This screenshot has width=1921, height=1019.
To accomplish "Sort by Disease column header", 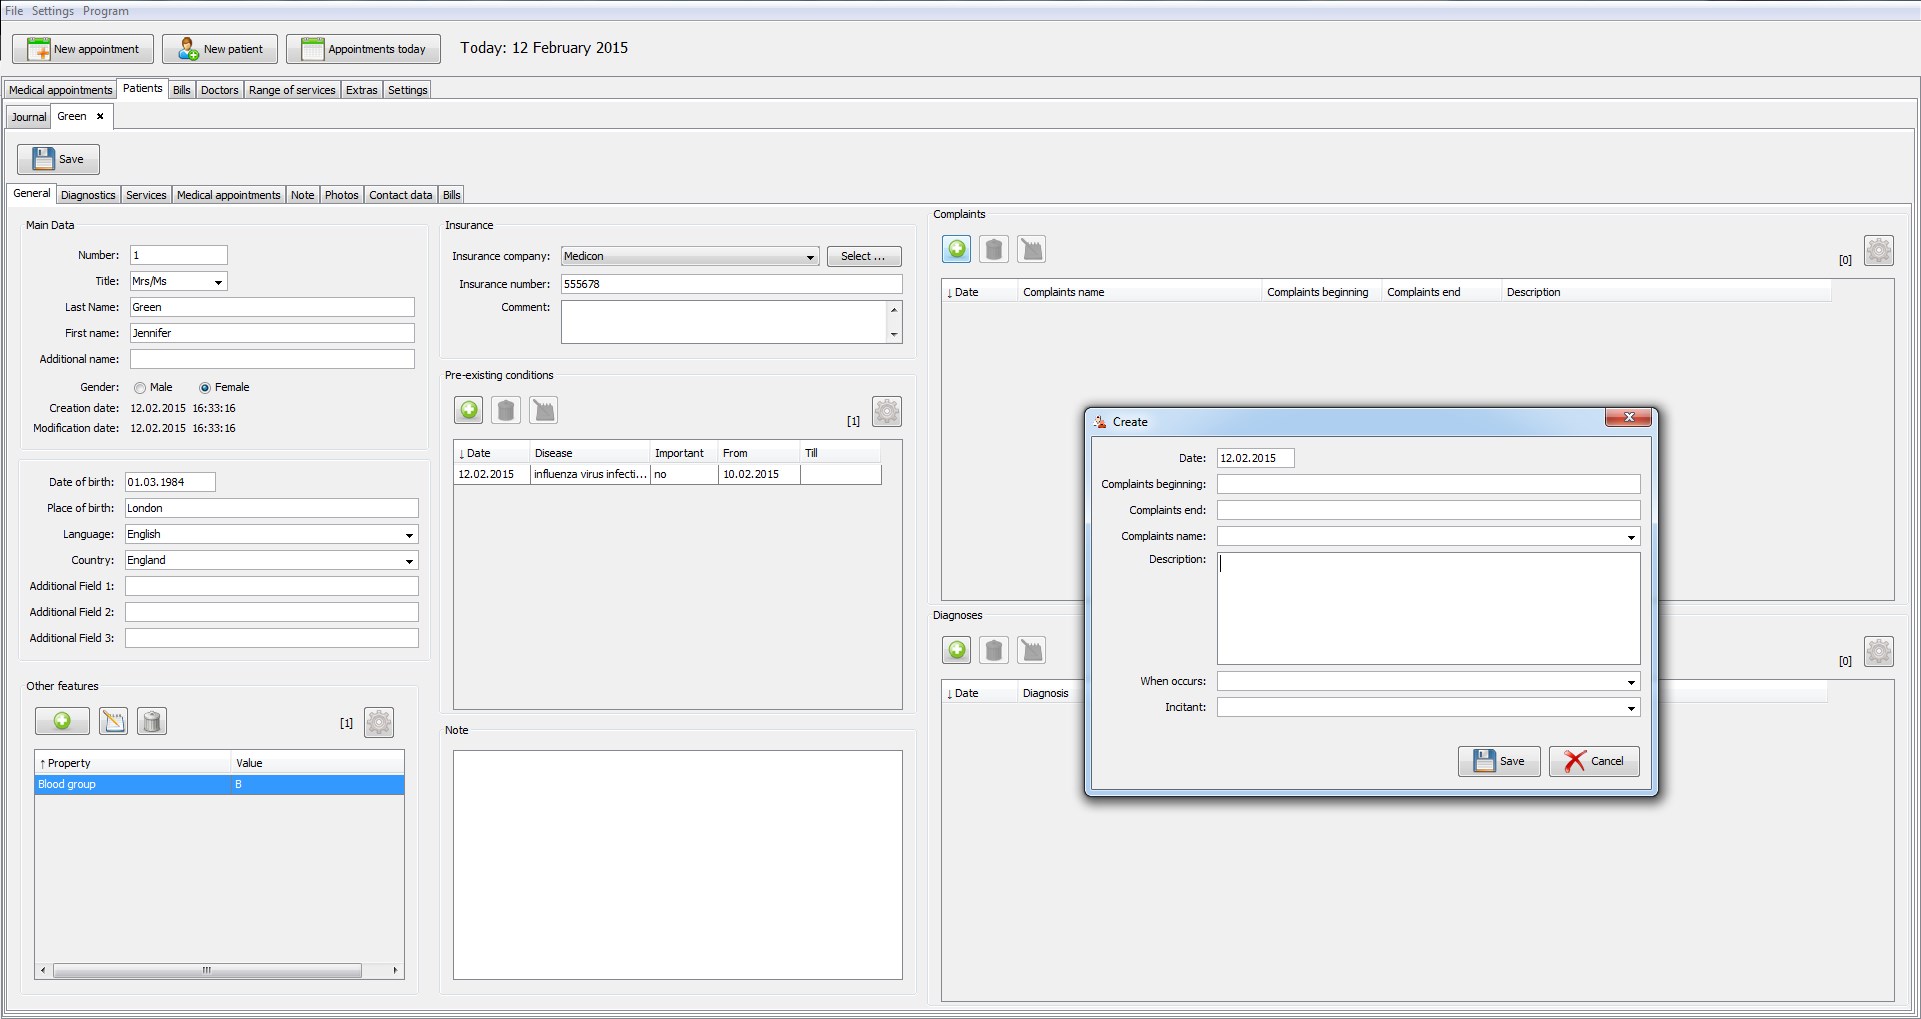I will 590,453.
